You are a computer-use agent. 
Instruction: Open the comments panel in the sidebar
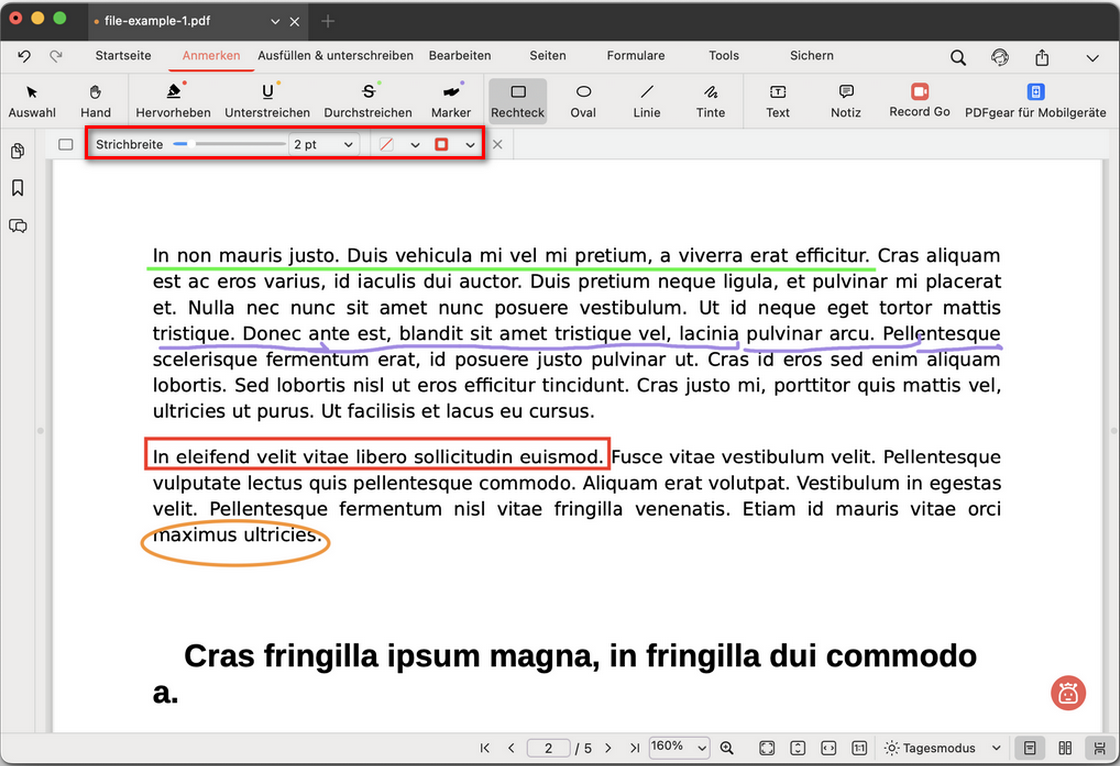tap(18, 226)
